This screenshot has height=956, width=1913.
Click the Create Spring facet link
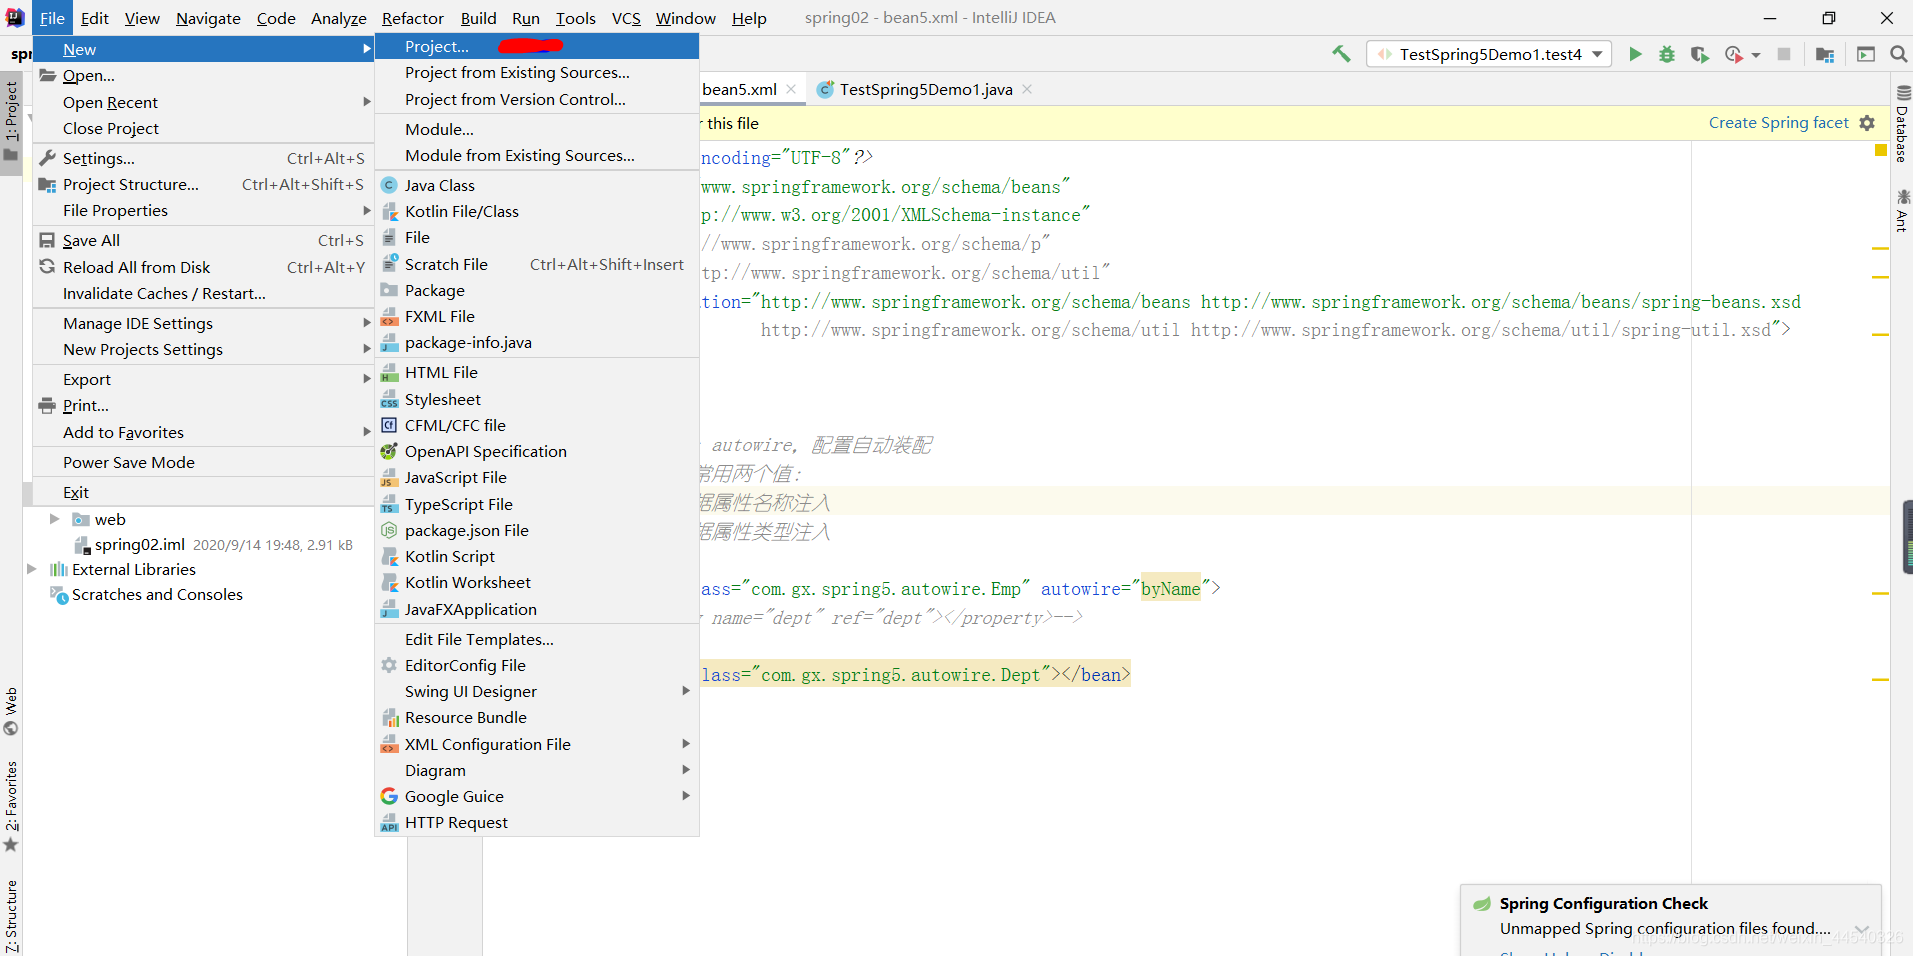pyautogui.click(x=1778, y=122)
